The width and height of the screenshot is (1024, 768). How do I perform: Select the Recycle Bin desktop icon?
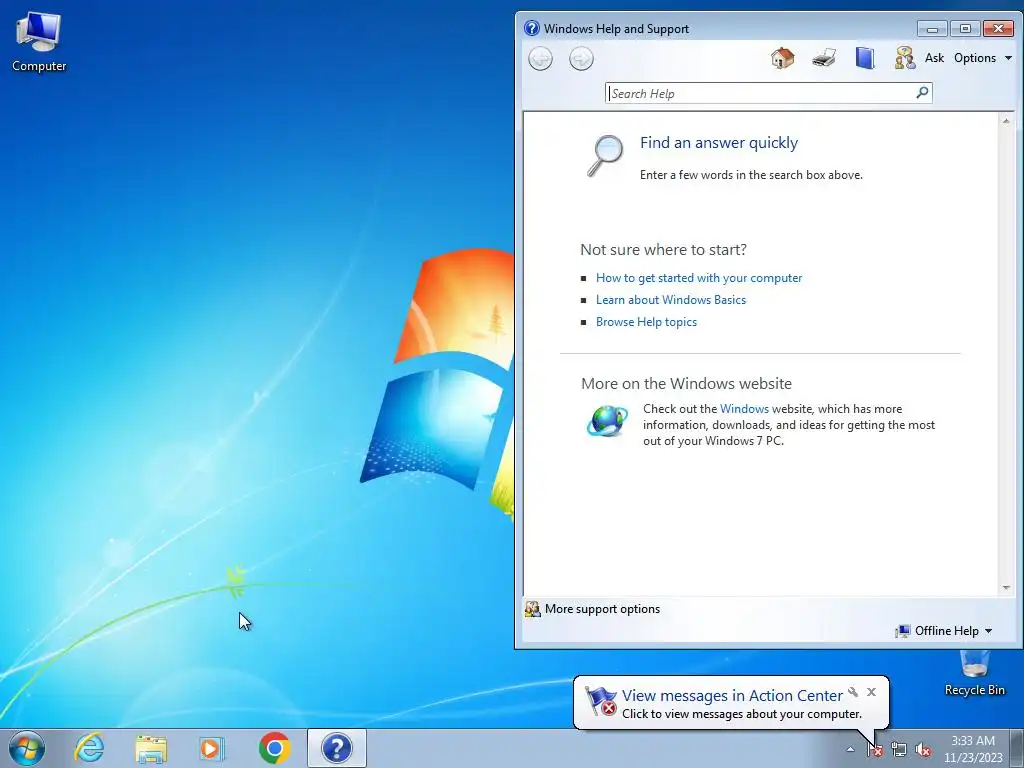(974, 674)
